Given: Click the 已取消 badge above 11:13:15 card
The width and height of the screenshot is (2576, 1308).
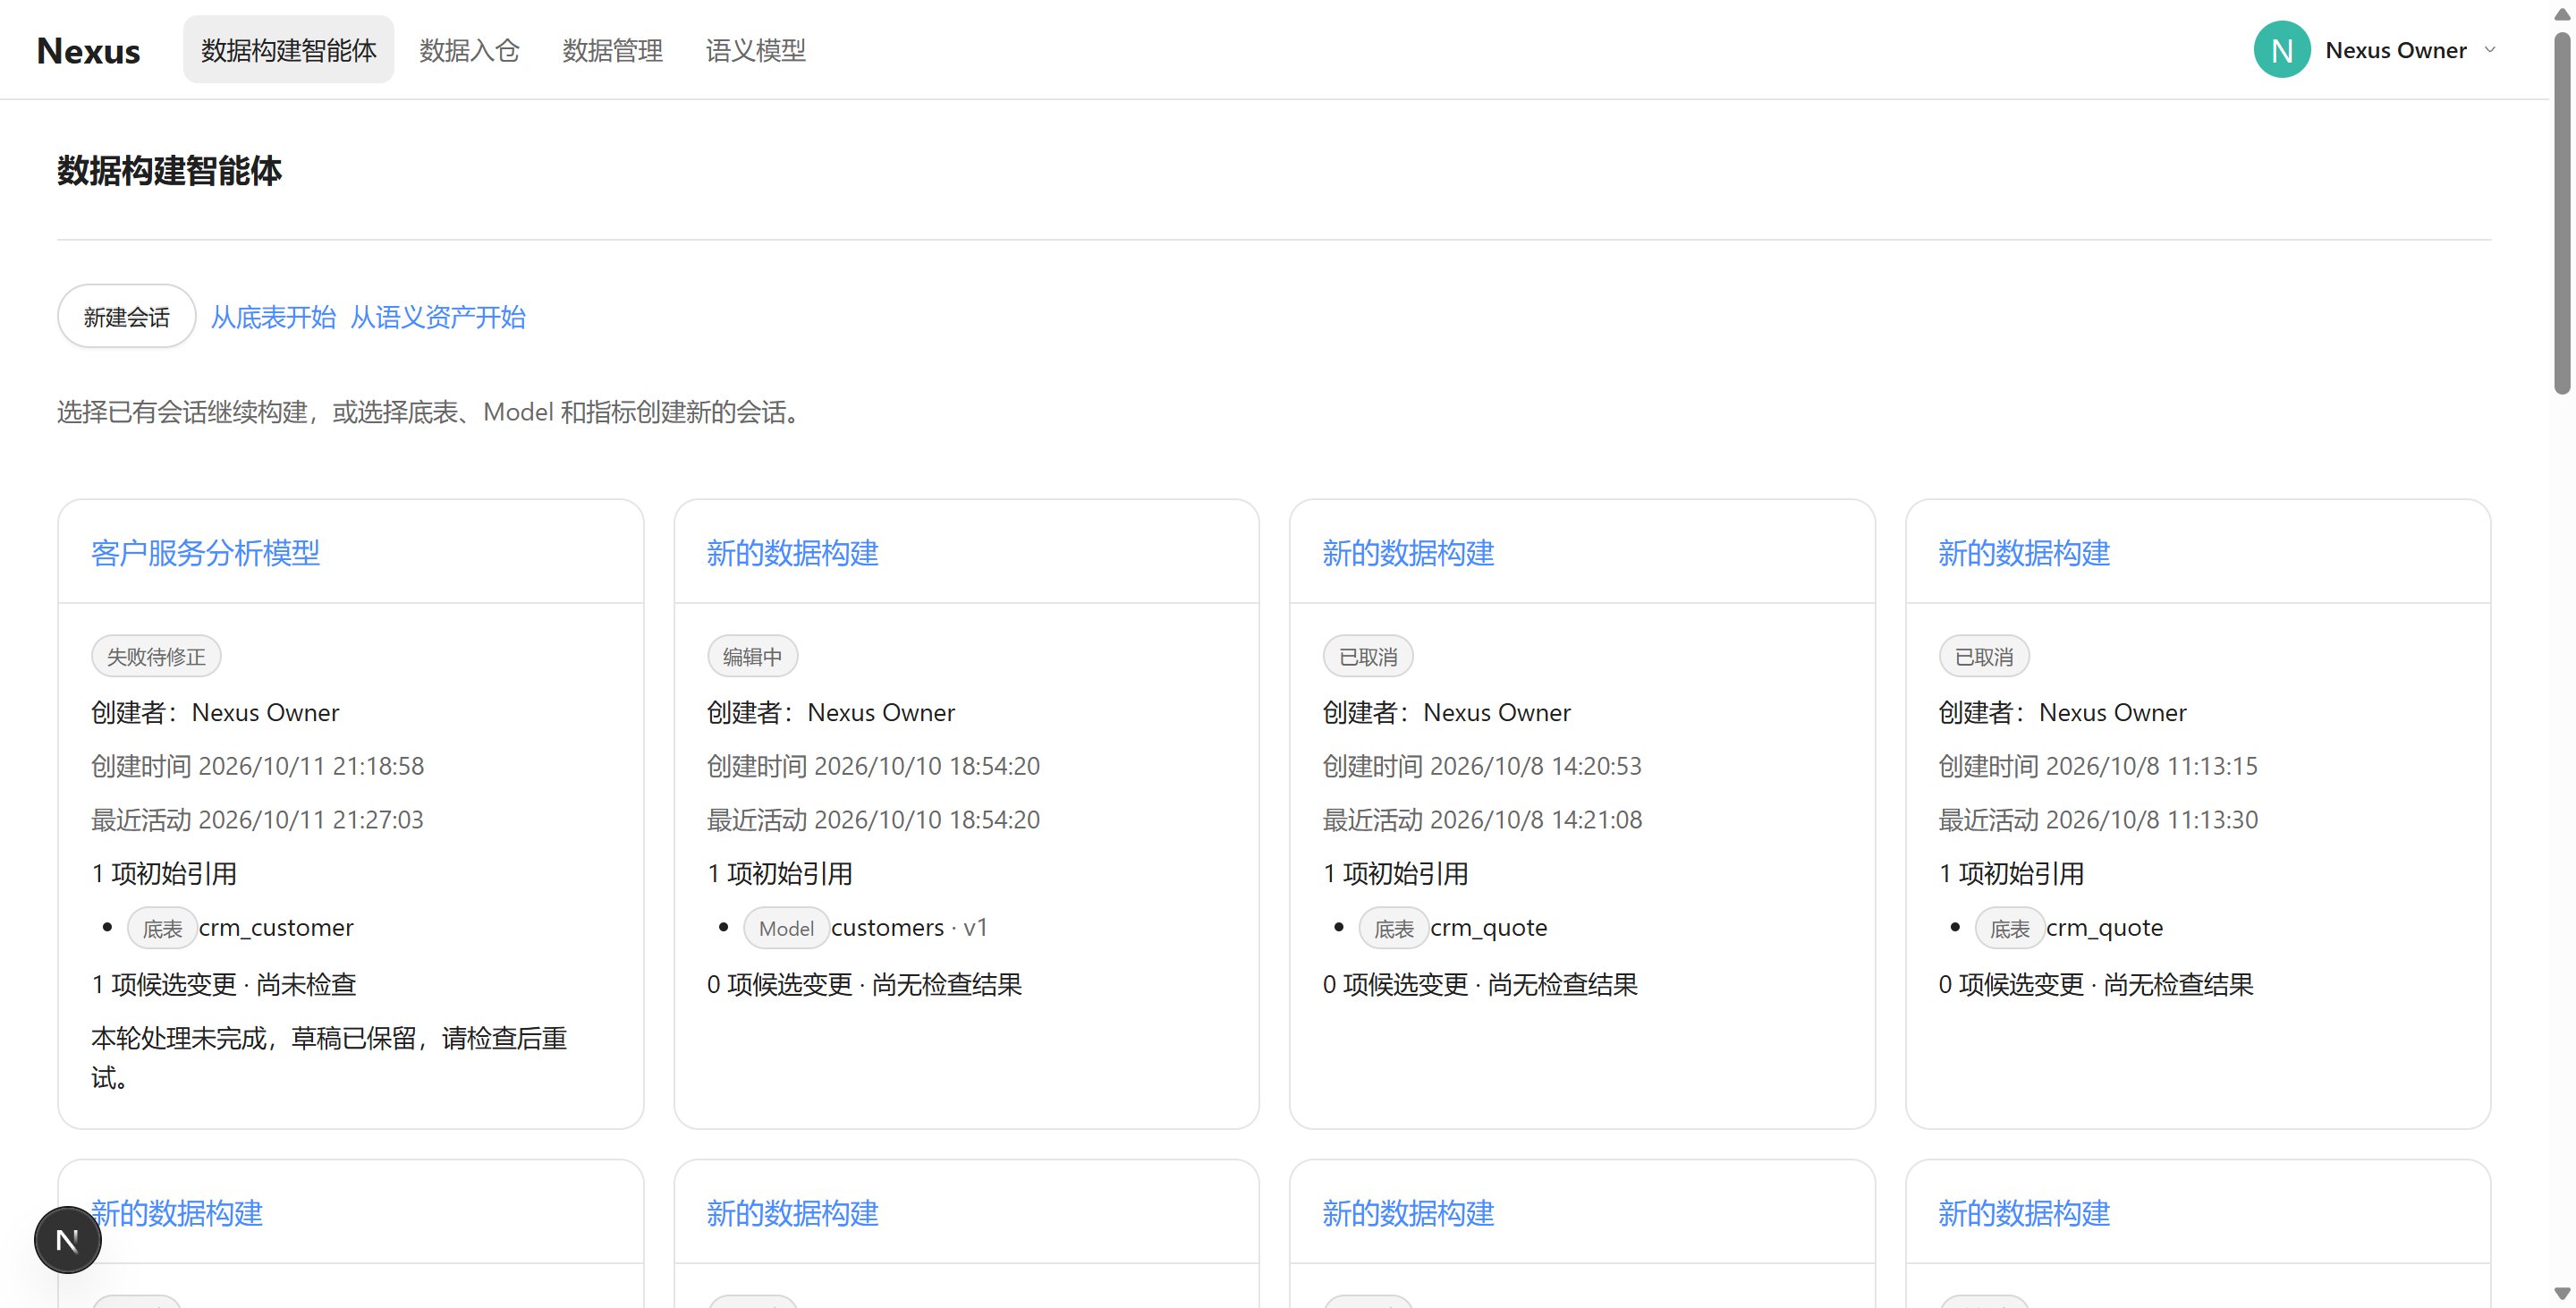Looking at the screenshot, I should pyautogui.click(x=1984, y=657).
